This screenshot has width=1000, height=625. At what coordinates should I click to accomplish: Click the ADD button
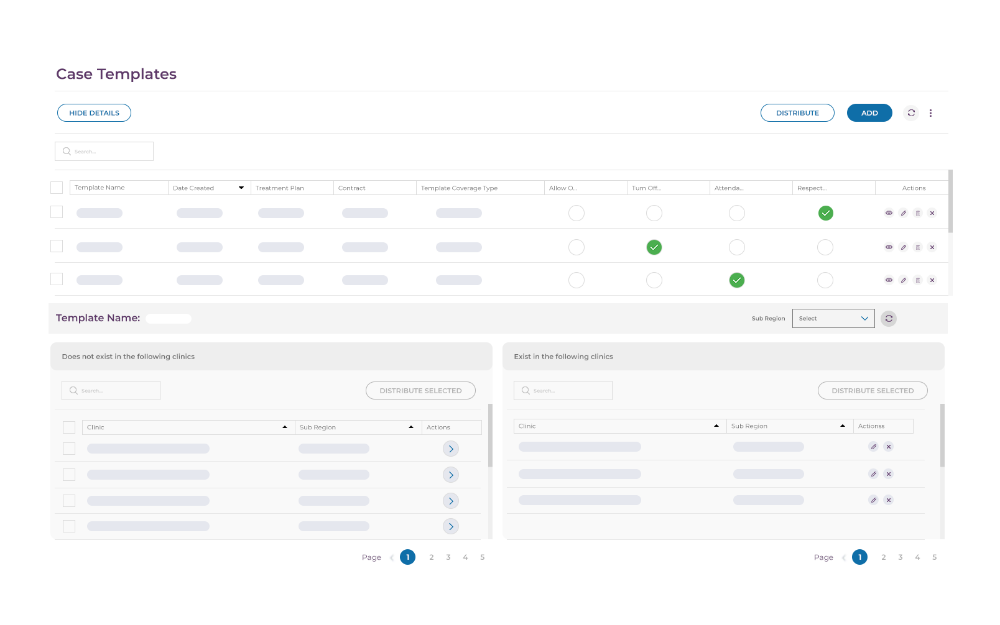(869, 113)
